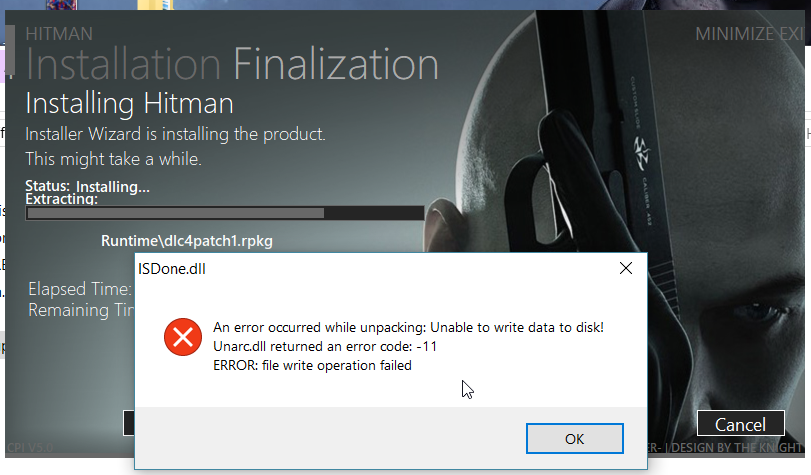
Task: Click the unable to write data message
Action: [x=408, y=328]
